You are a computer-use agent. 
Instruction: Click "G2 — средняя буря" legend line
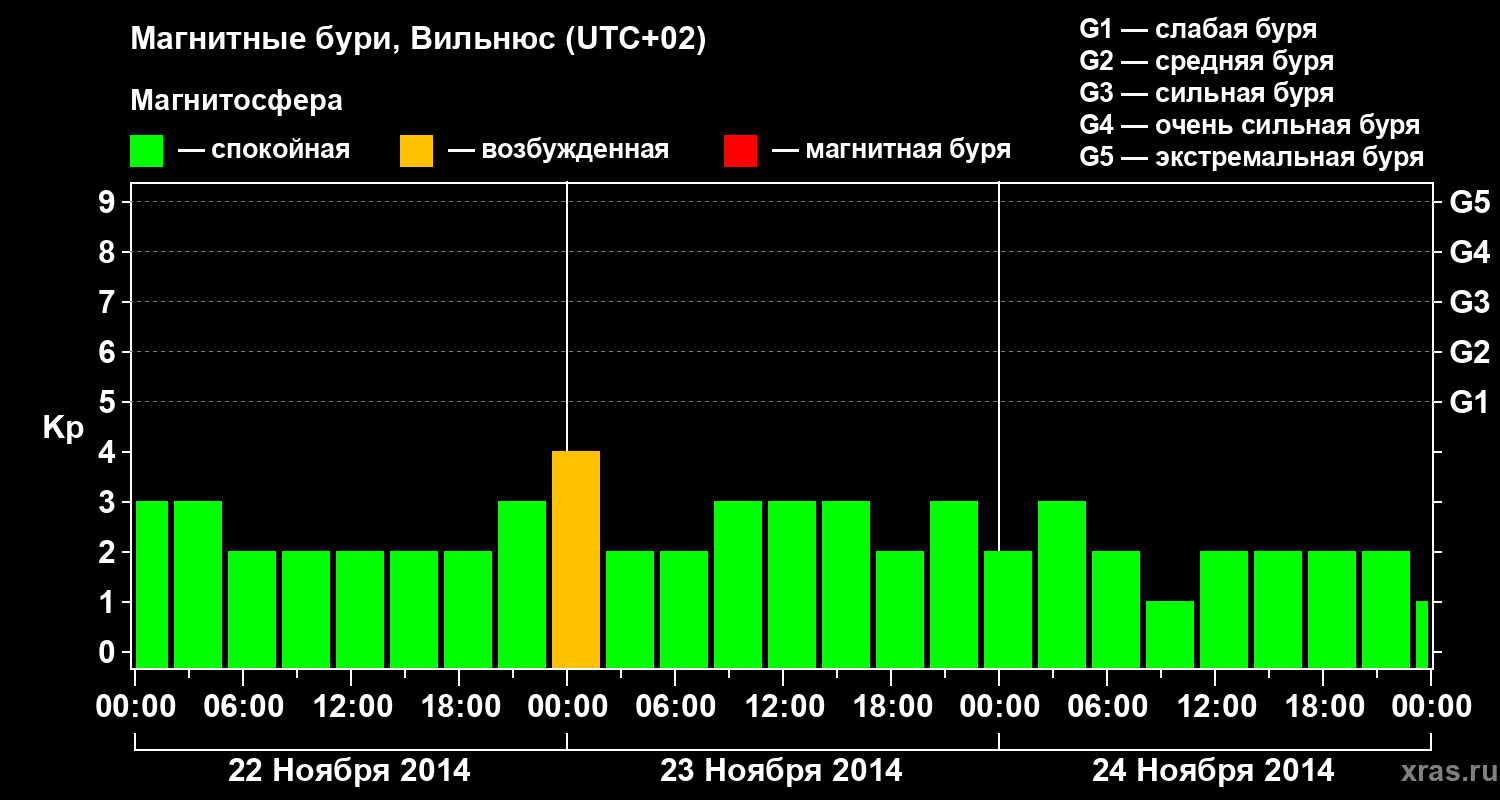point(1206,61)
